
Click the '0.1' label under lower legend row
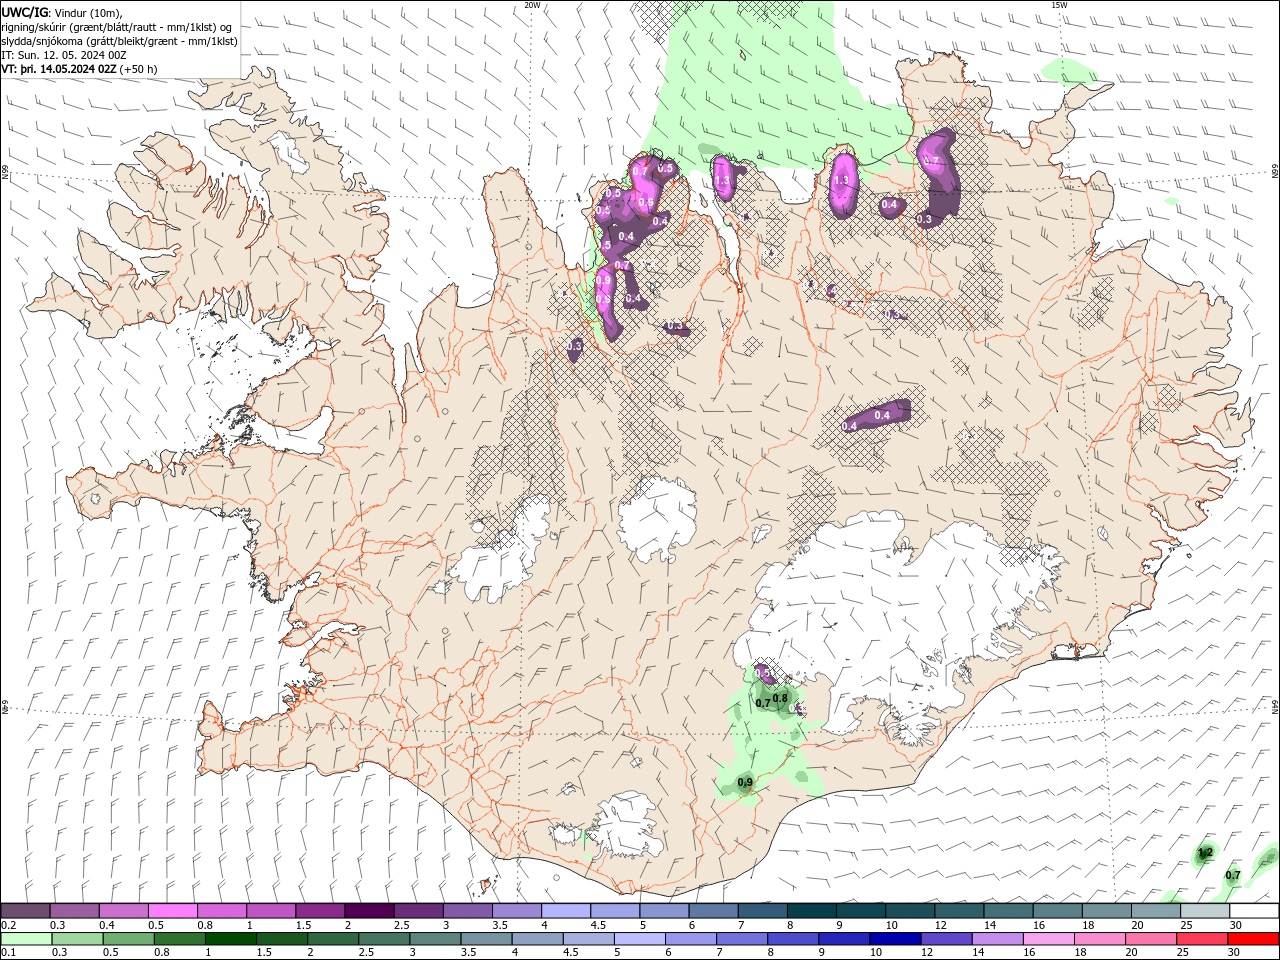point(9,953)
